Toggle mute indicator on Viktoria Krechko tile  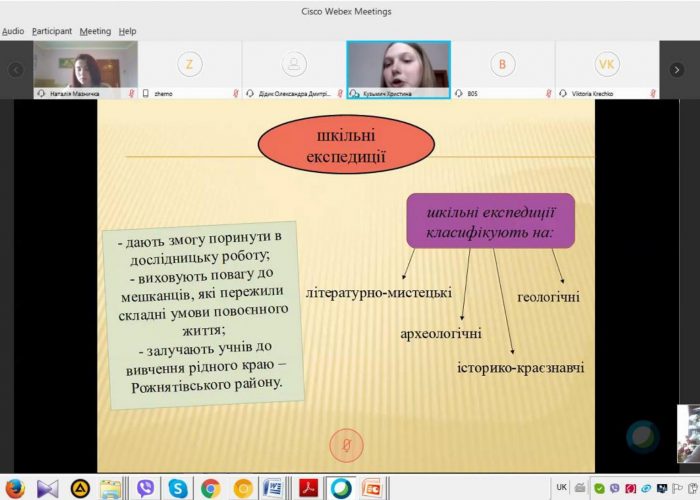click(x=653, y=93)
